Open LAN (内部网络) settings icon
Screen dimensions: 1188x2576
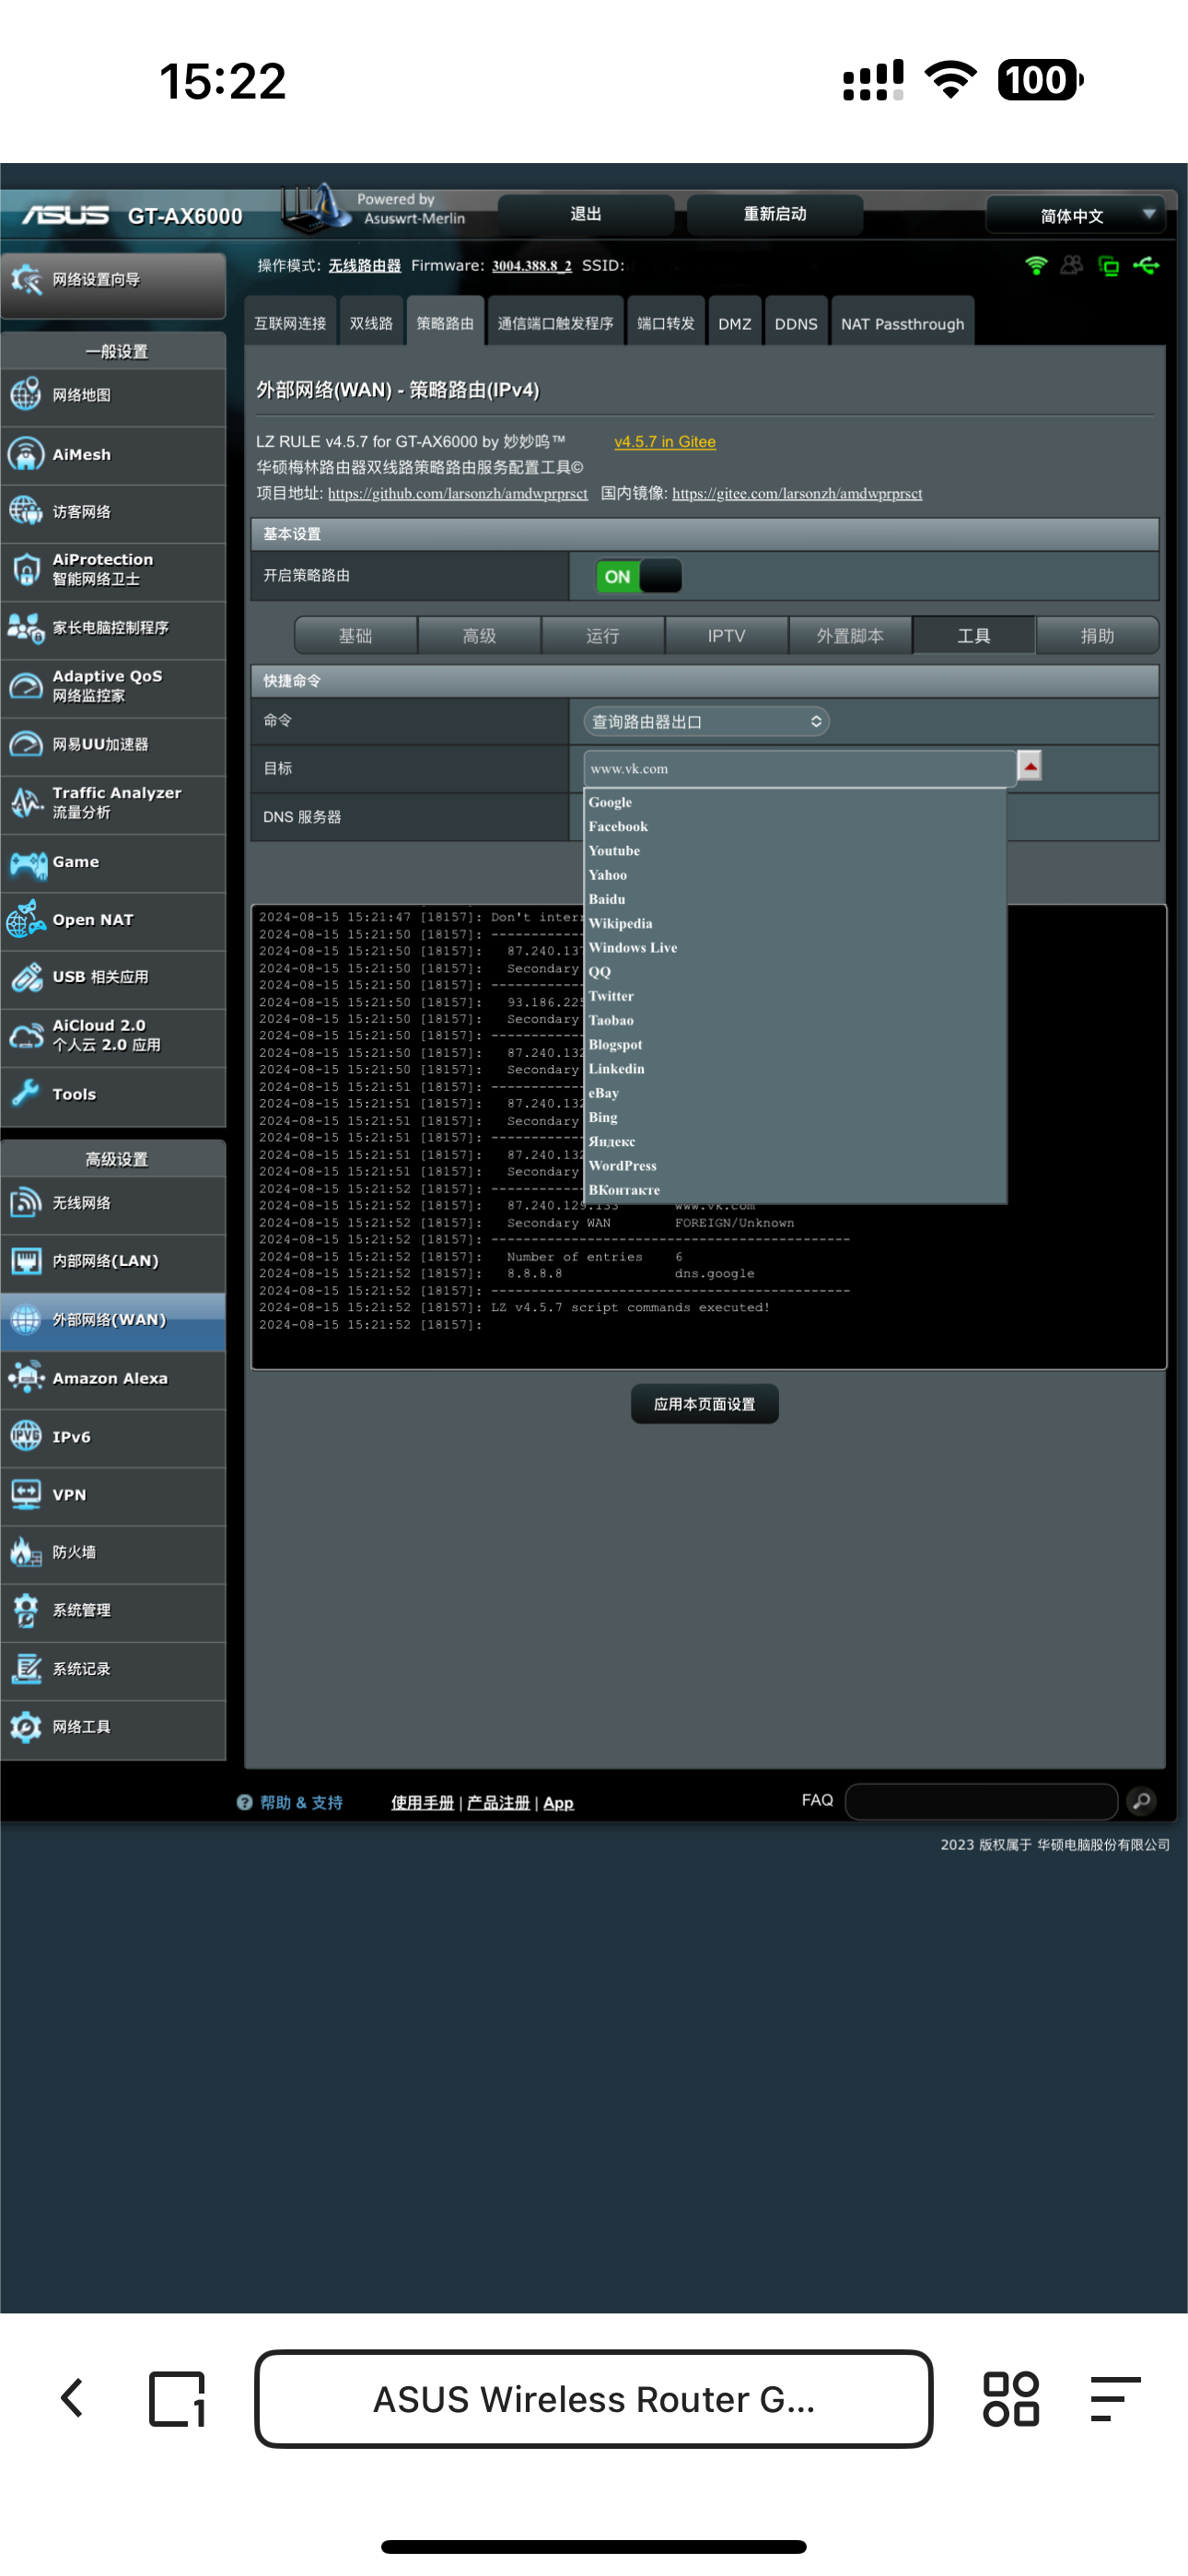click(27, 1261)
